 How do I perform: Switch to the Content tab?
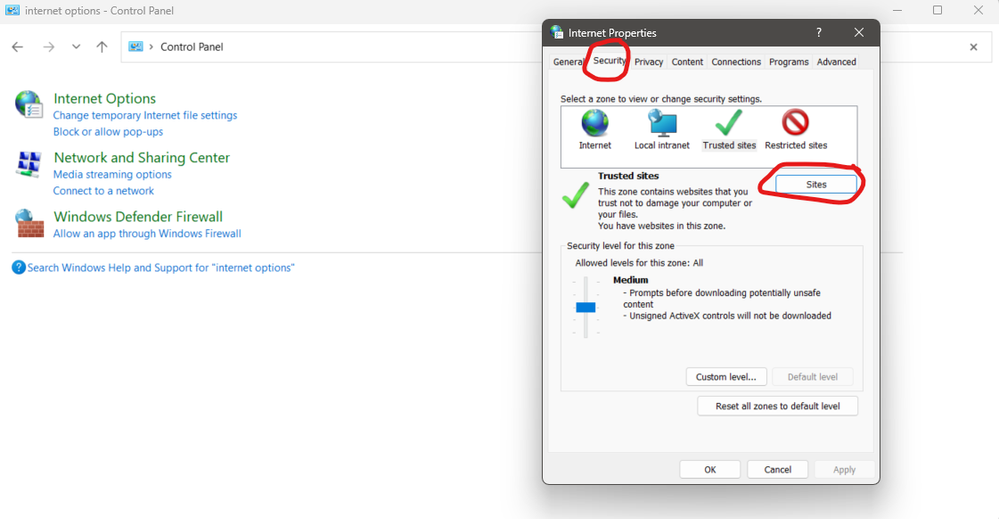pyautogui.click(x=687, y=62)
